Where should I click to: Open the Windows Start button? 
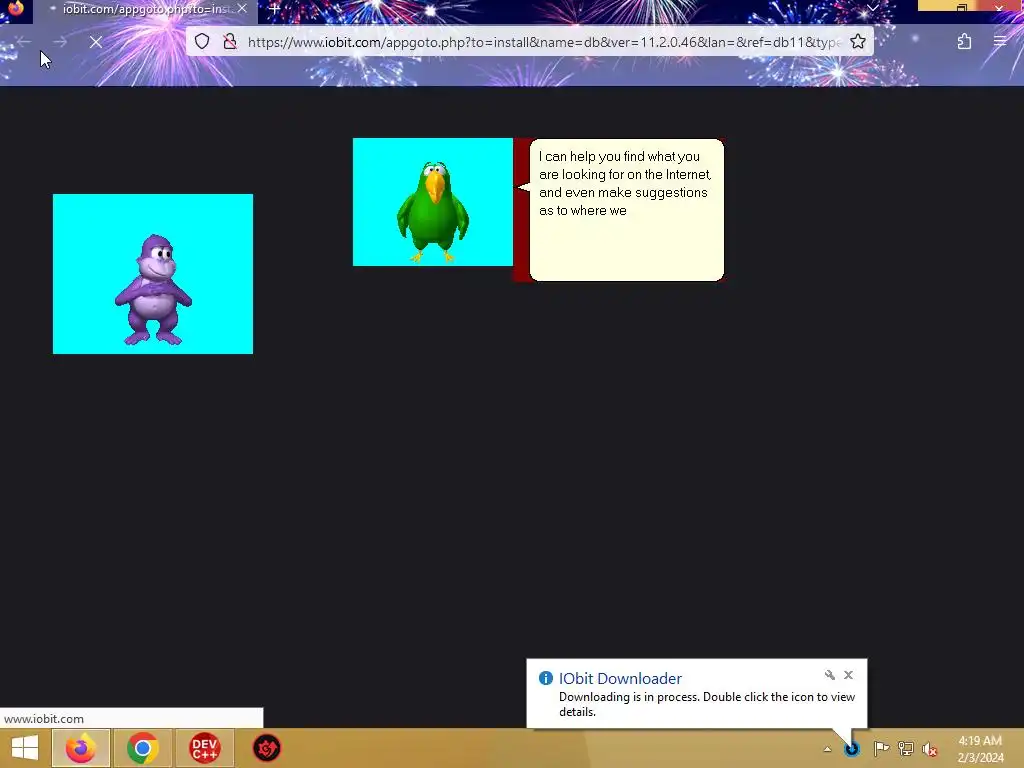tap(25, 748)
